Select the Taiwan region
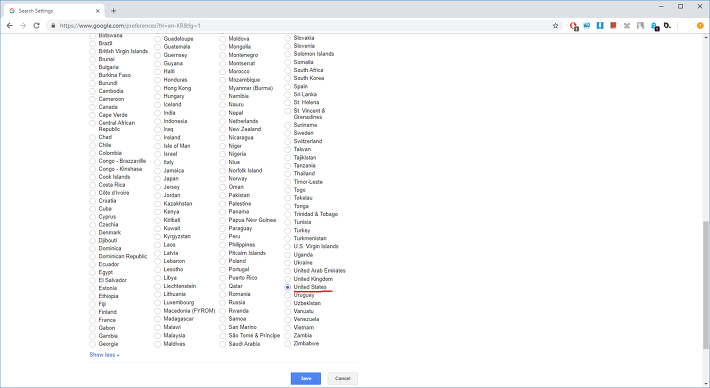The width and height of the screenshot is (710, 388). (x=288, y=149)
